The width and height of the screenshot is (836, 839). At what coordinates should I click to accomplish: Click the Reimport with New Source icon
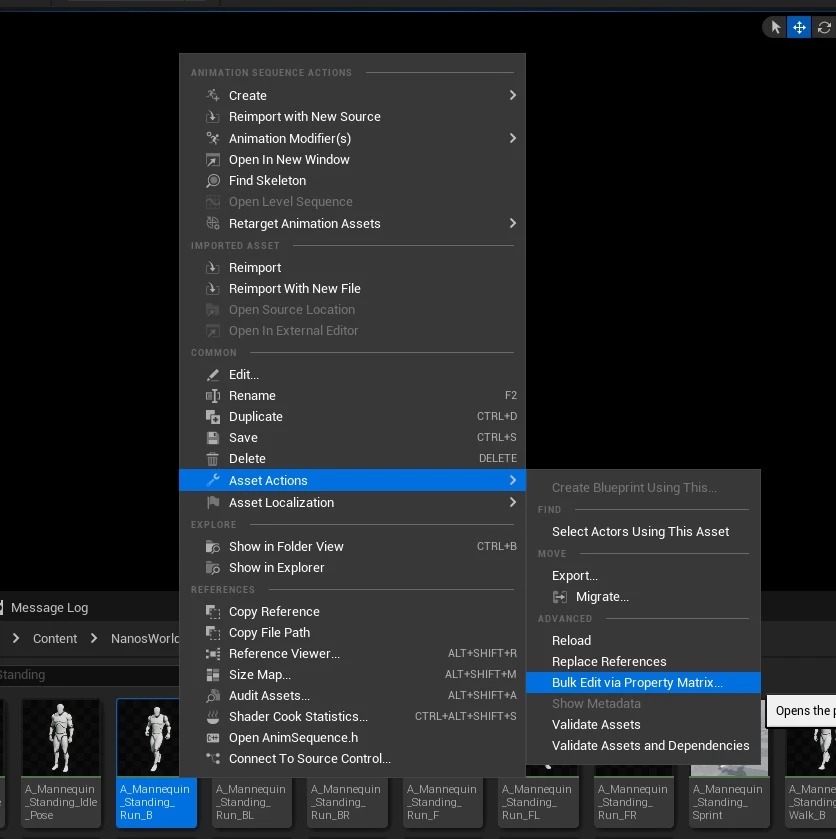pos(213,117)
